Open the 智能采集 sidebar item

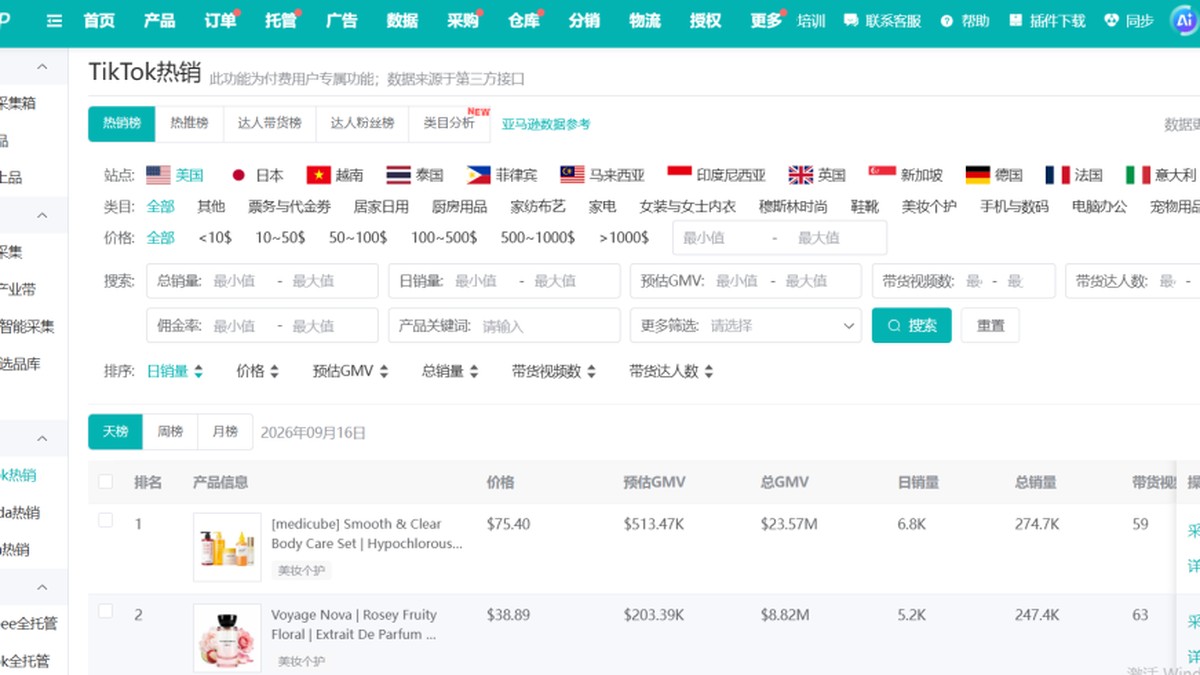click(27, 326)
